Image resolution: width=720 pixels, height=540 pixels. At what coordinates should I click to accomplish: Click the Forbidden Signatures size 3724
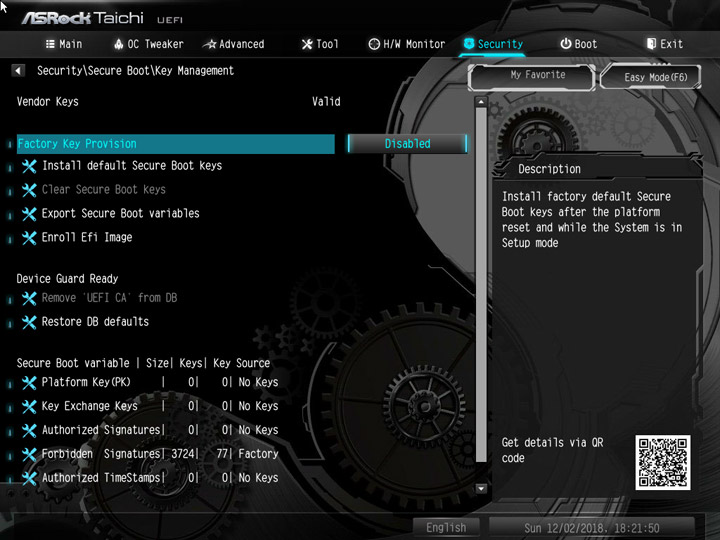(x=183, y=454)
